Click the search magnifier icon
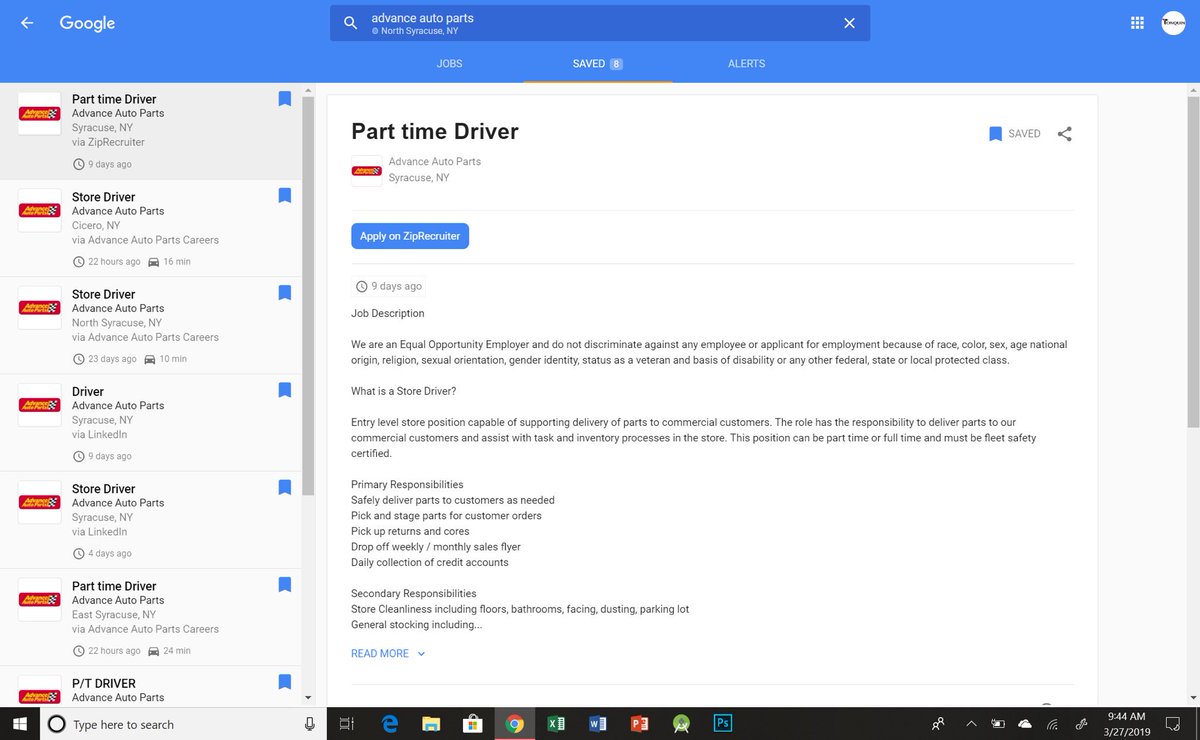The height and width of the screenshot is (740, 1200). [x=350, y=23]
